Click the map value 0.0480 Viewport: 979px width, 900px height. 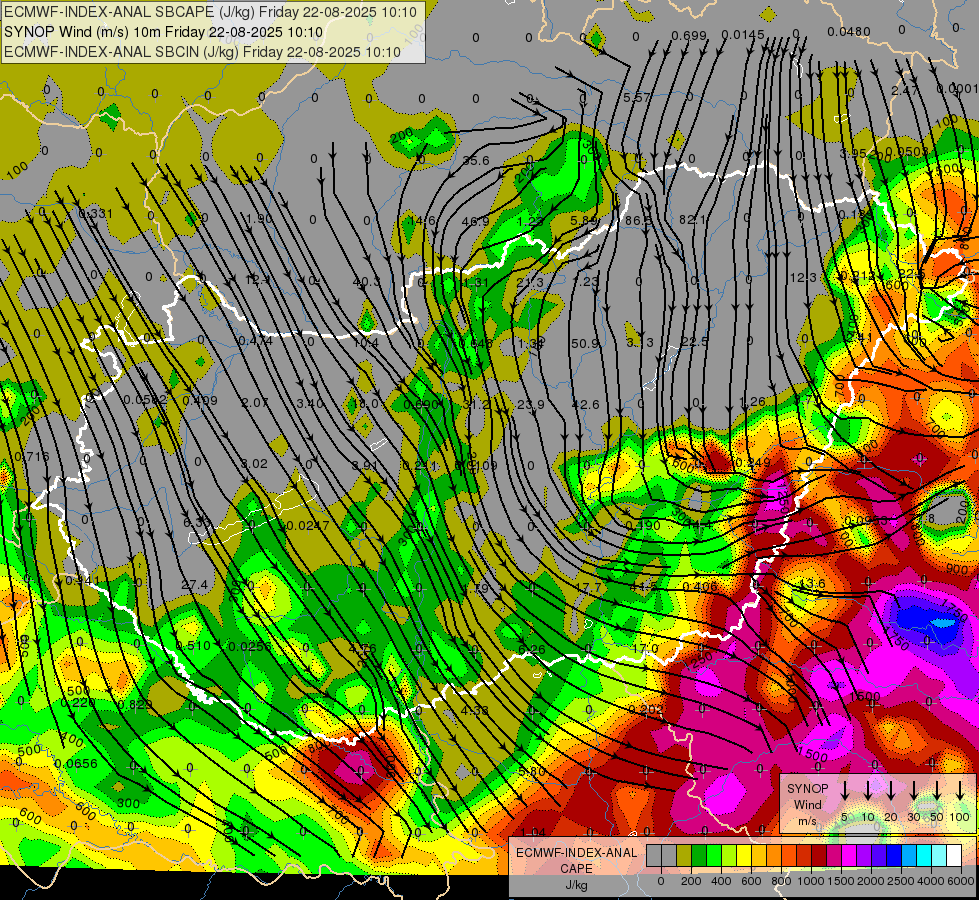click(849, 32)
